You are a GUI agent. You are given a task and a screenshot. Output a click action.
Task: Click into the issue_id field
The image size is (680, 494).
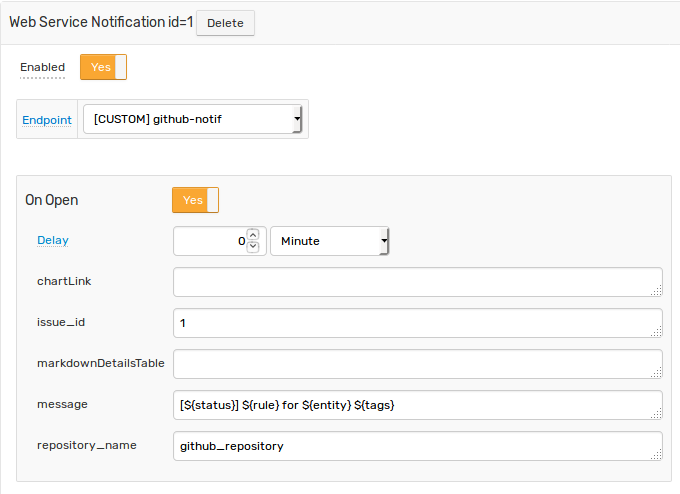pyautogui.click(x=418, y=323)
